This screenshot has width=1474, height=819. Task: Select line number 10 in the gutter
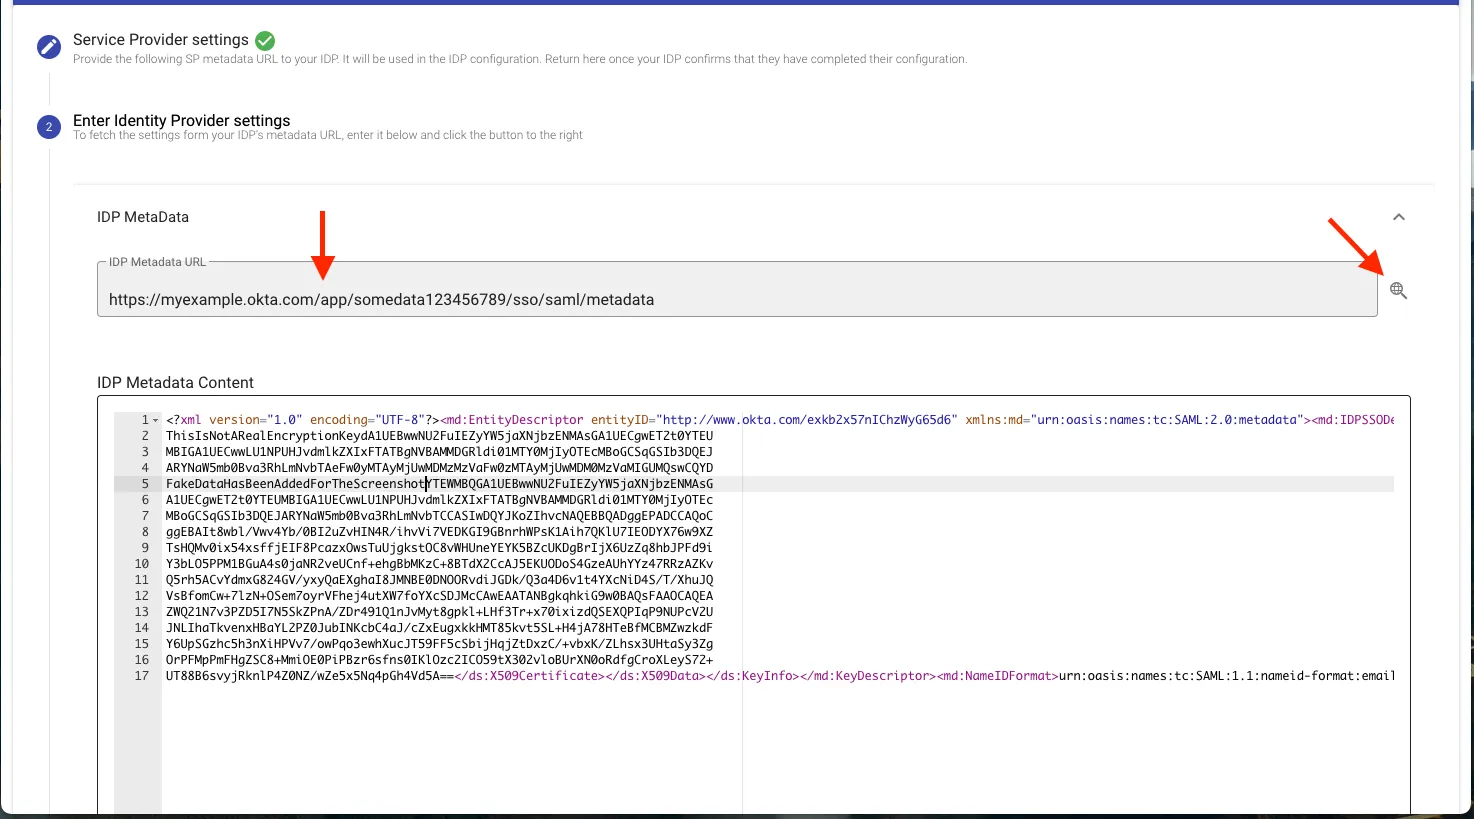(x=142, y=564)
